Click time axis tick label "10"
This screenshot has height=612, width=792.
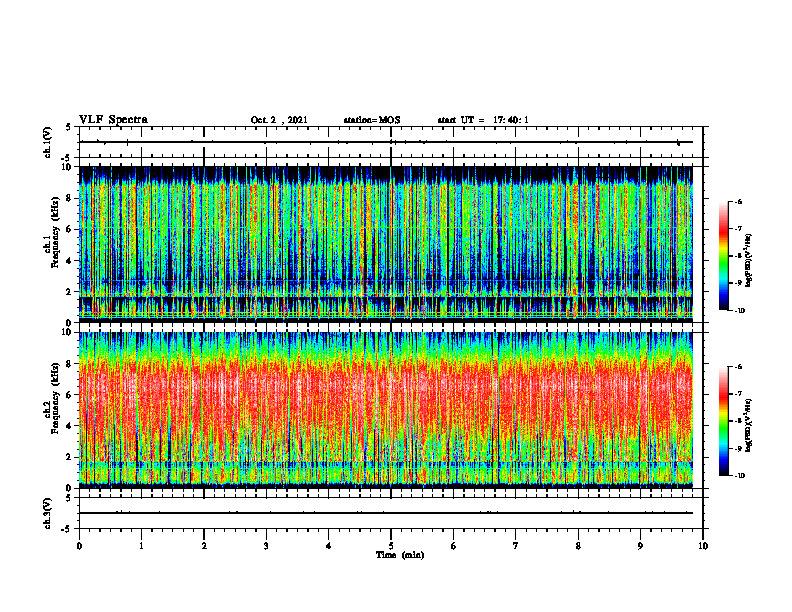click(x=703, y=546)
